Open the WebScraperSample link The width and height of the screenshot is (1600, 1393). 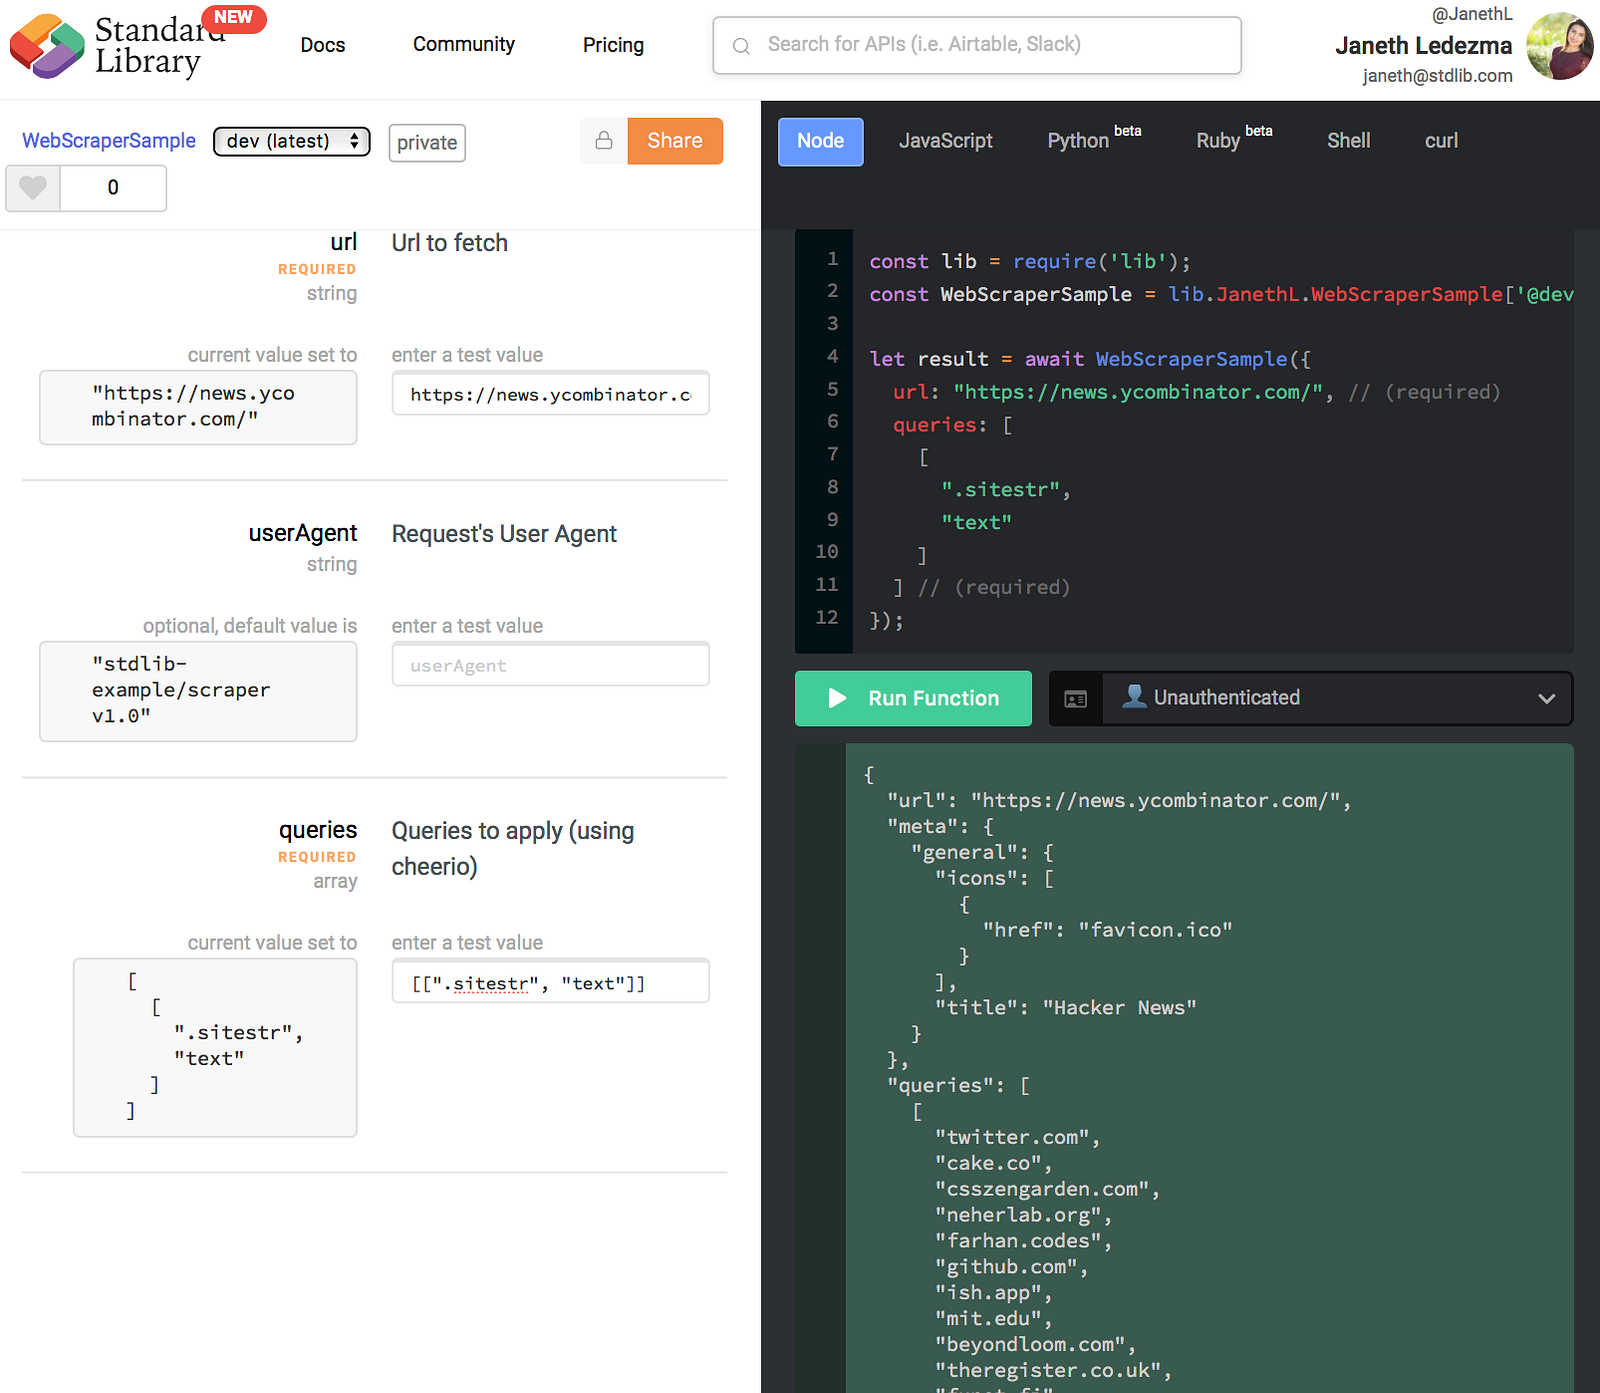(x=109, y=141)
